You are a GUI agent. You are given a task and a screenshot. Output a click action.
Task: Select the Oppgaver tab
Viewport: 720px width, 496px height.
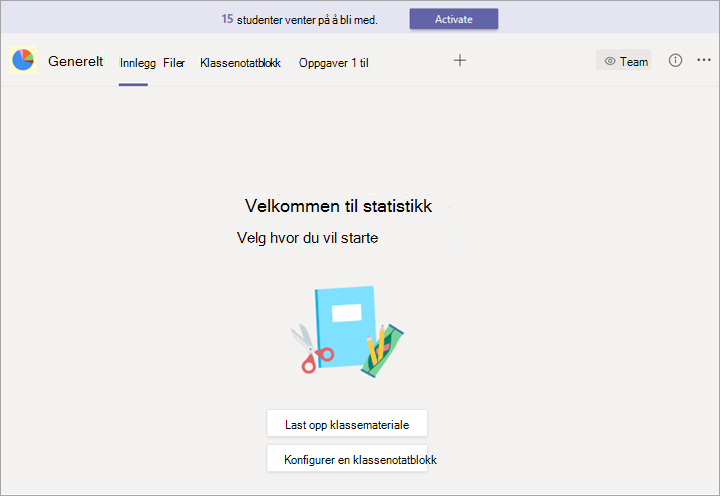click(x=323, y=63)
